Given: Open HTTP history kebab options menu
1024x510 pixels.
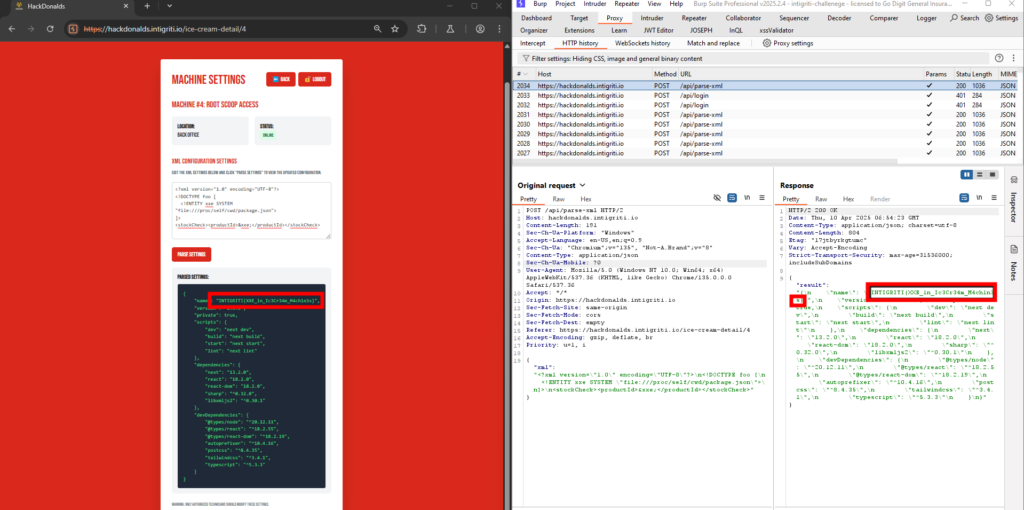Looking at the screenshot, I should 1013,59.
